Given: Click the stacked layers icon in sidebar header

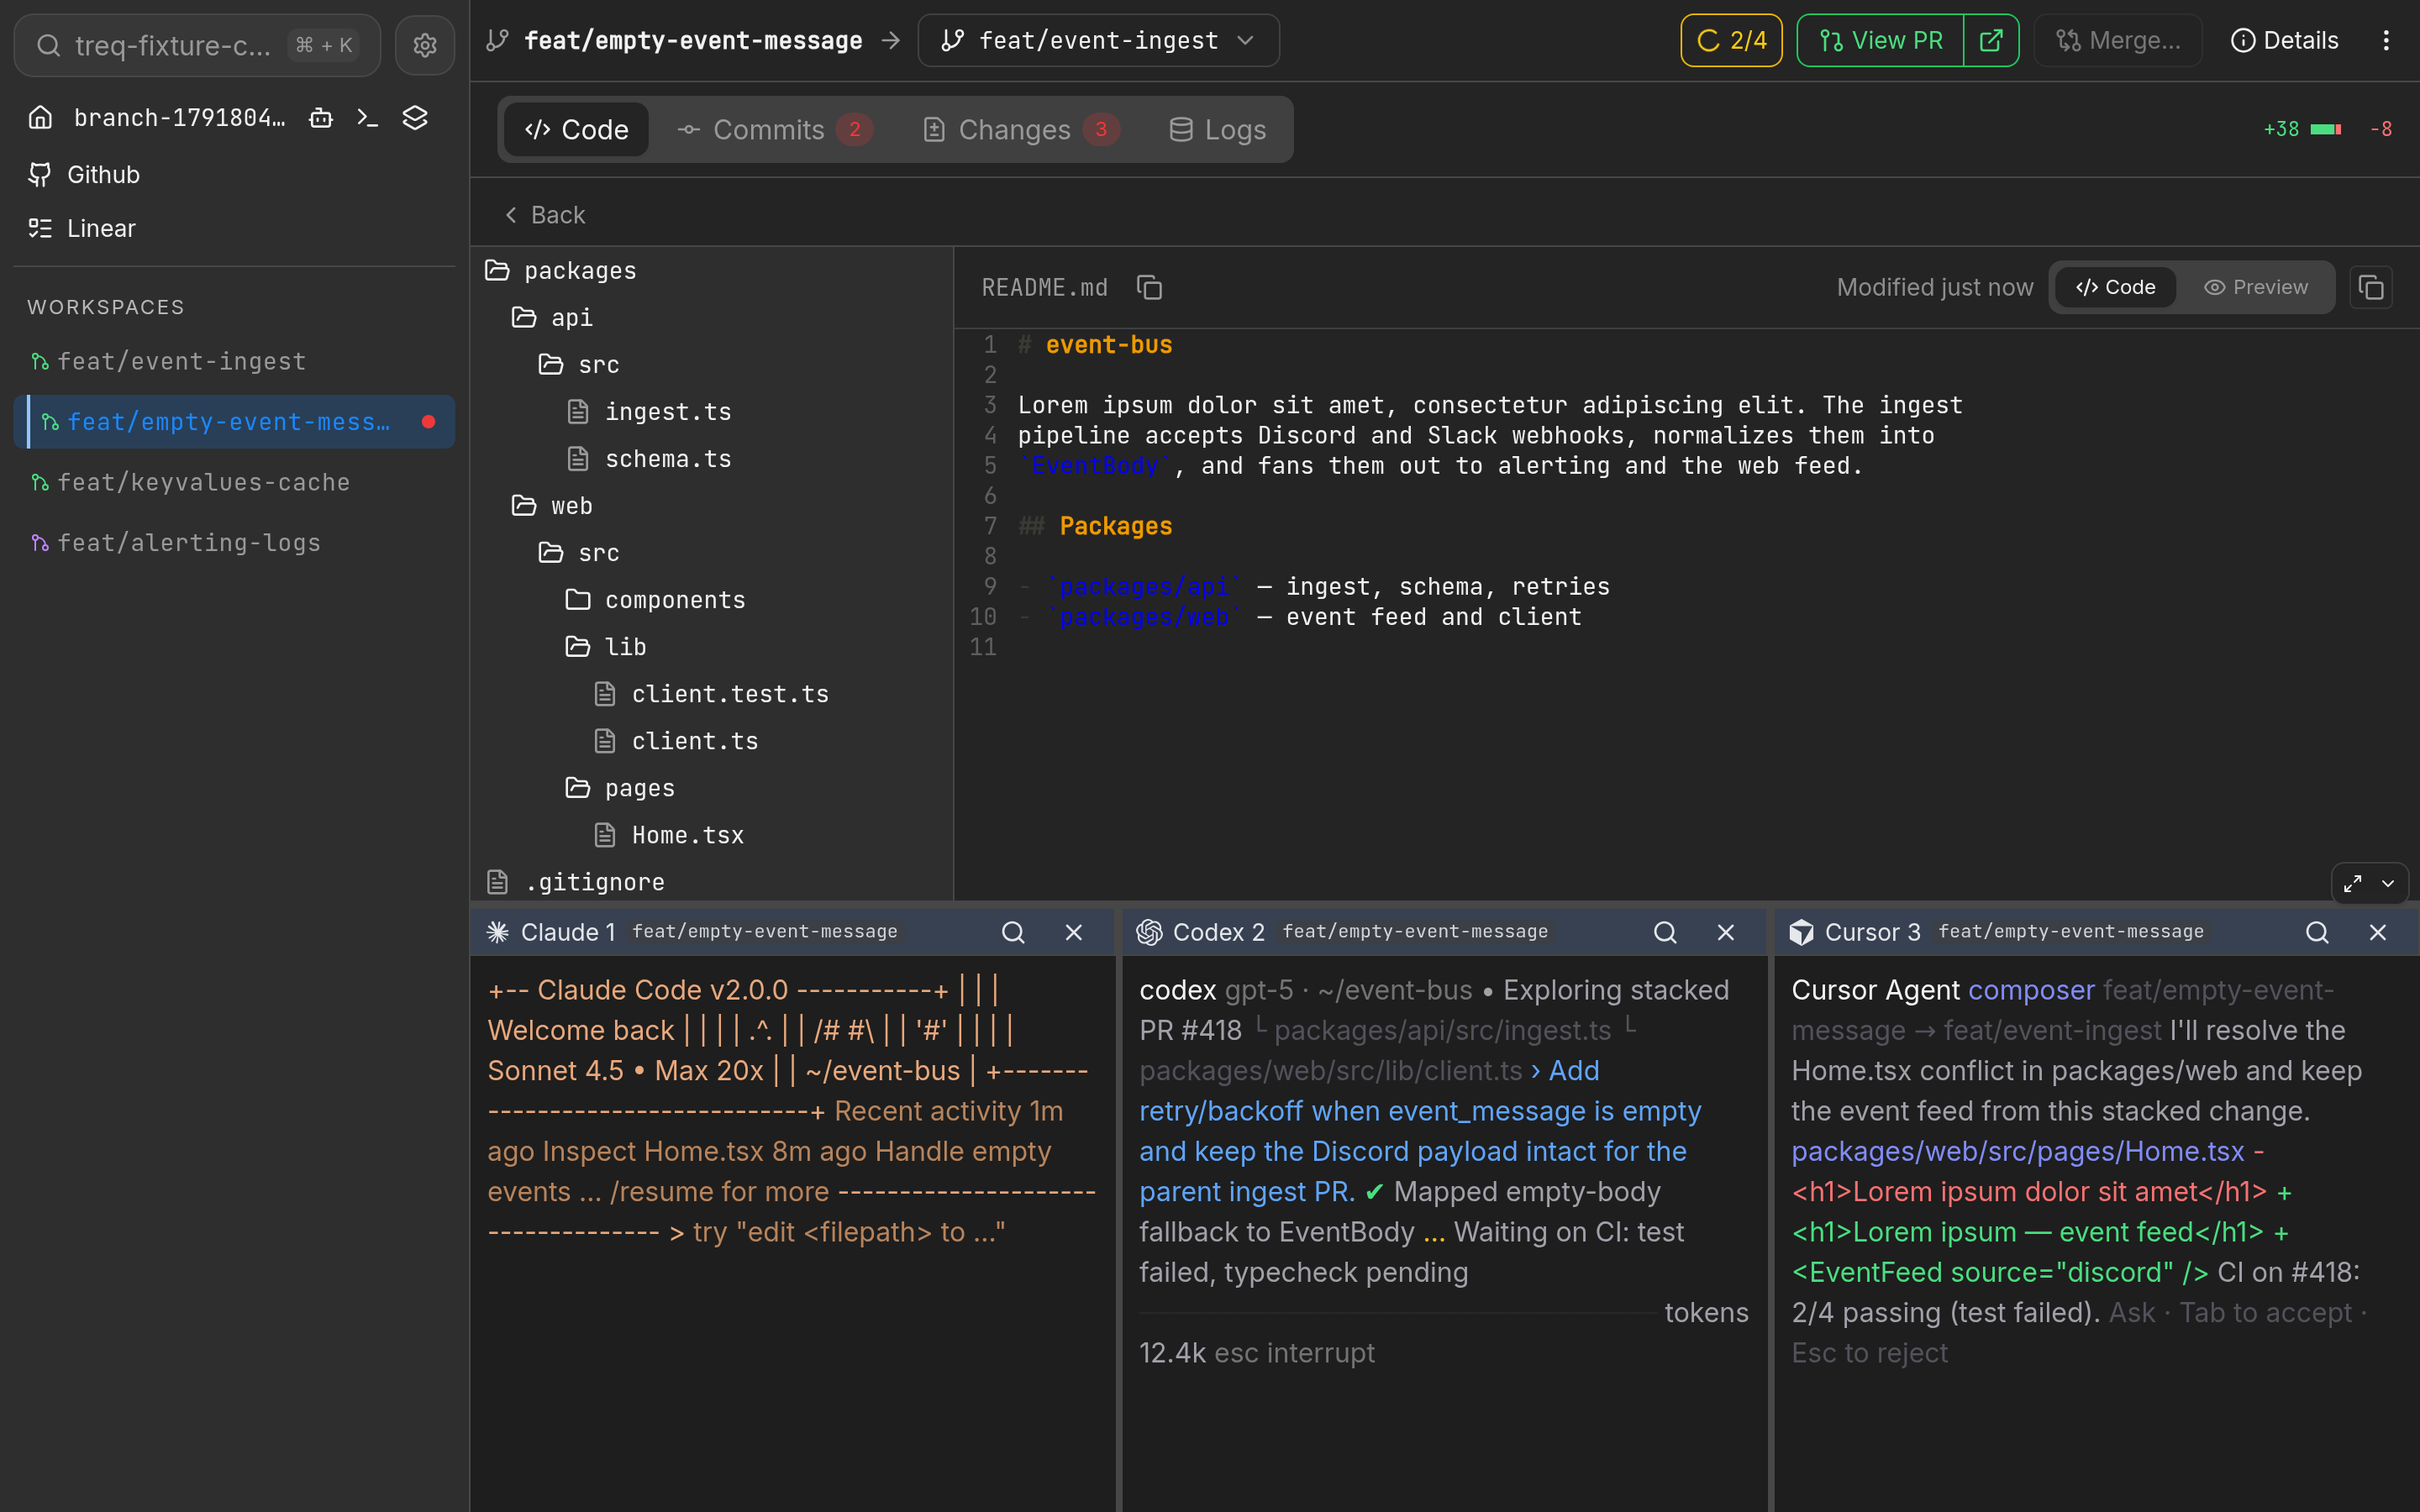Looking at the screenshot, I should (415, 118).
